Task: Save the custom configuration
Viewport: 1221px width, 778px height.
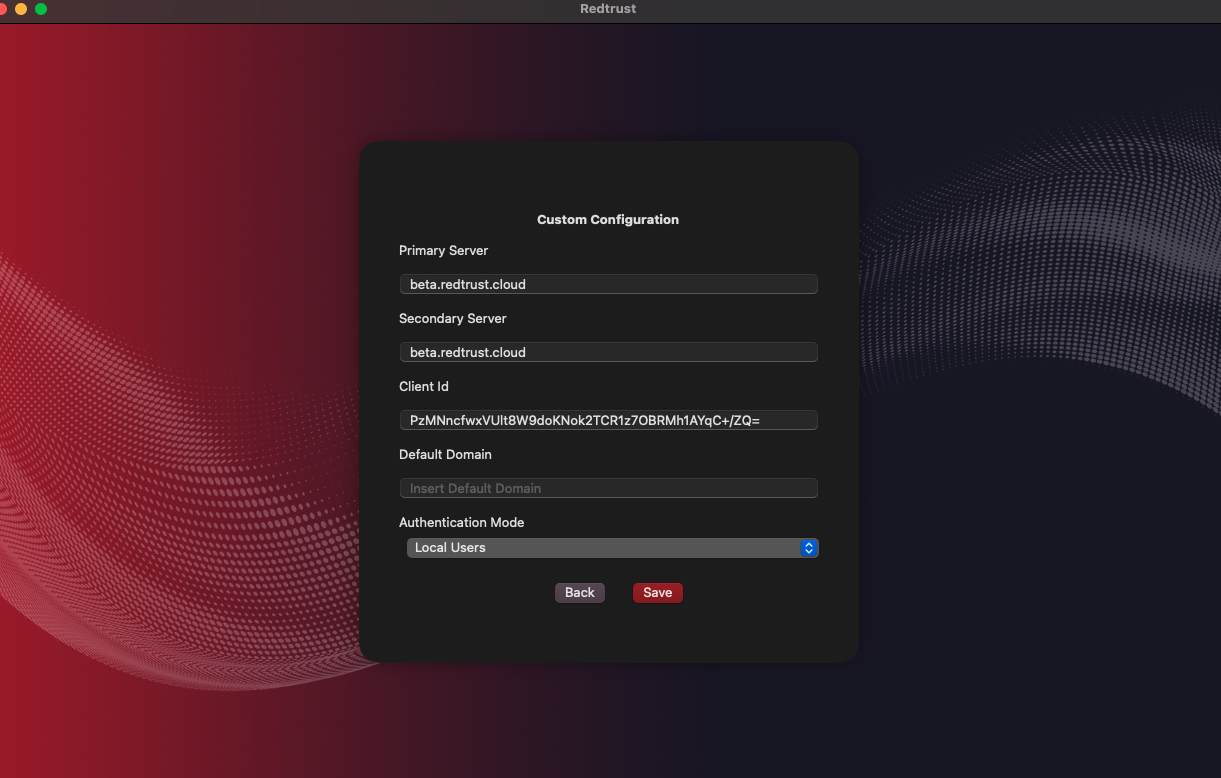Action: [x=657, y=593]
